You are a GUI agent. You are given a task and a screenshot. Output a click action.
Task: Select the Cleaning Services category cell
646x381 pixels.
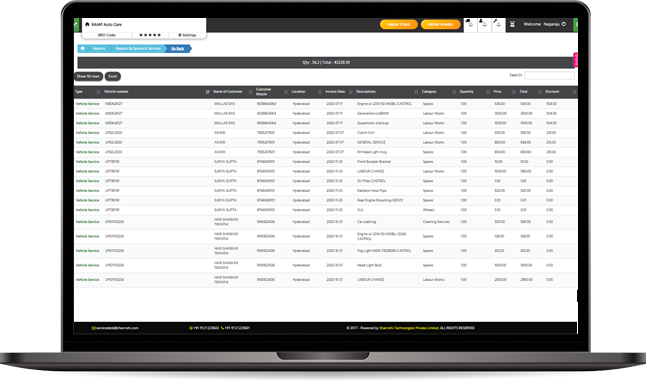click(436, 222)
